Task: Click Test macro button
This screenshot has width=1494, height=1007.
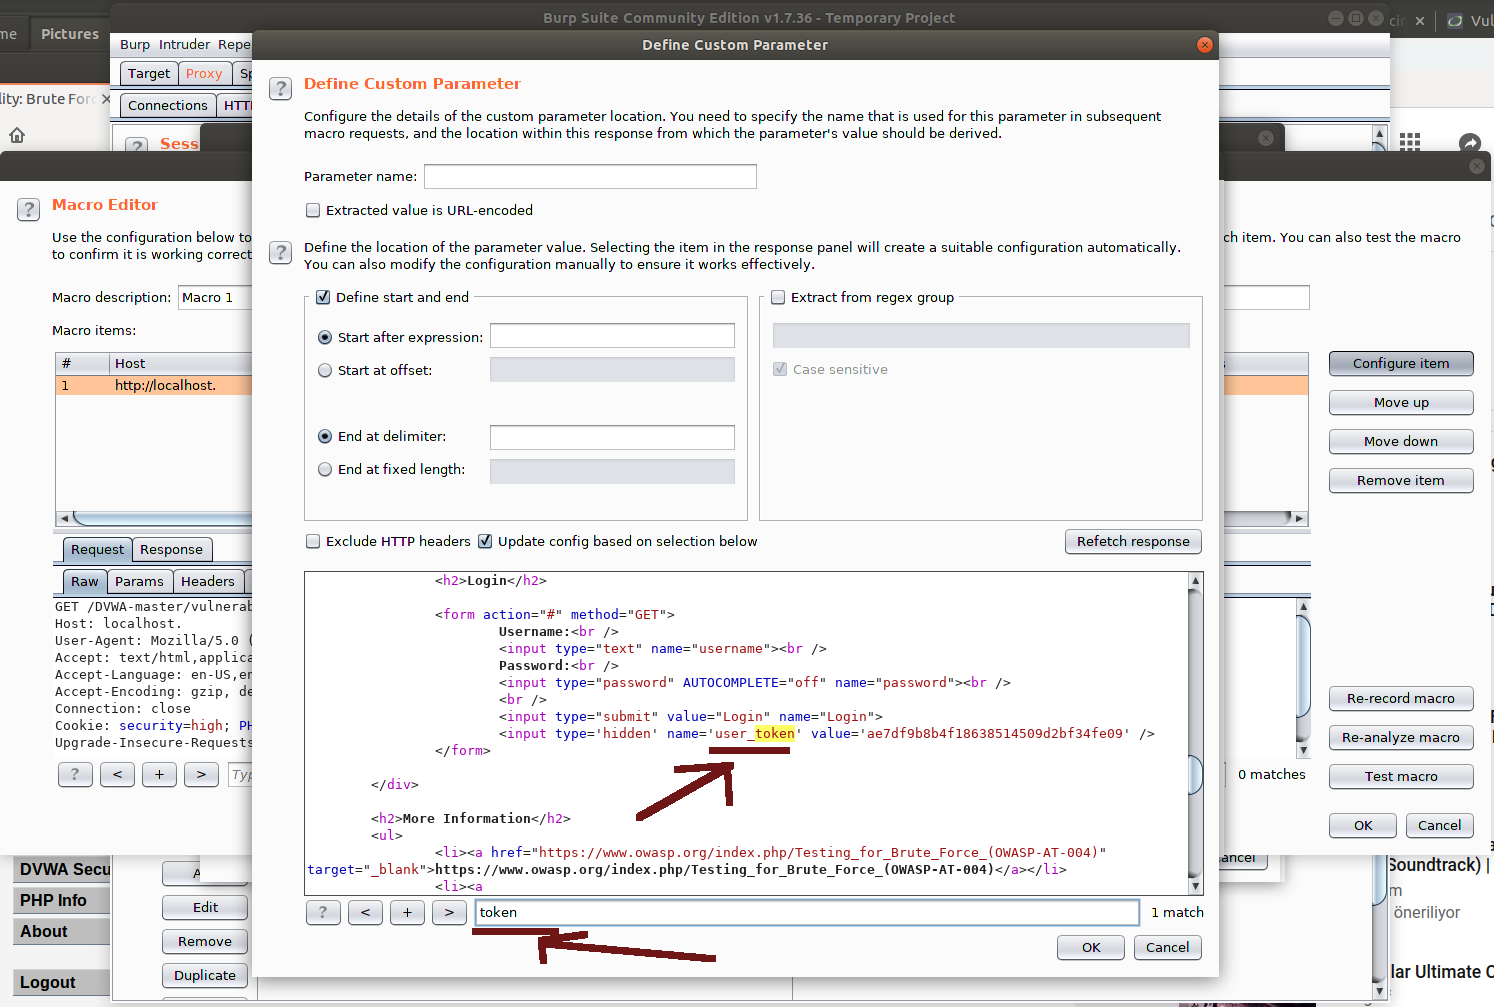Action: [1401, 776]
